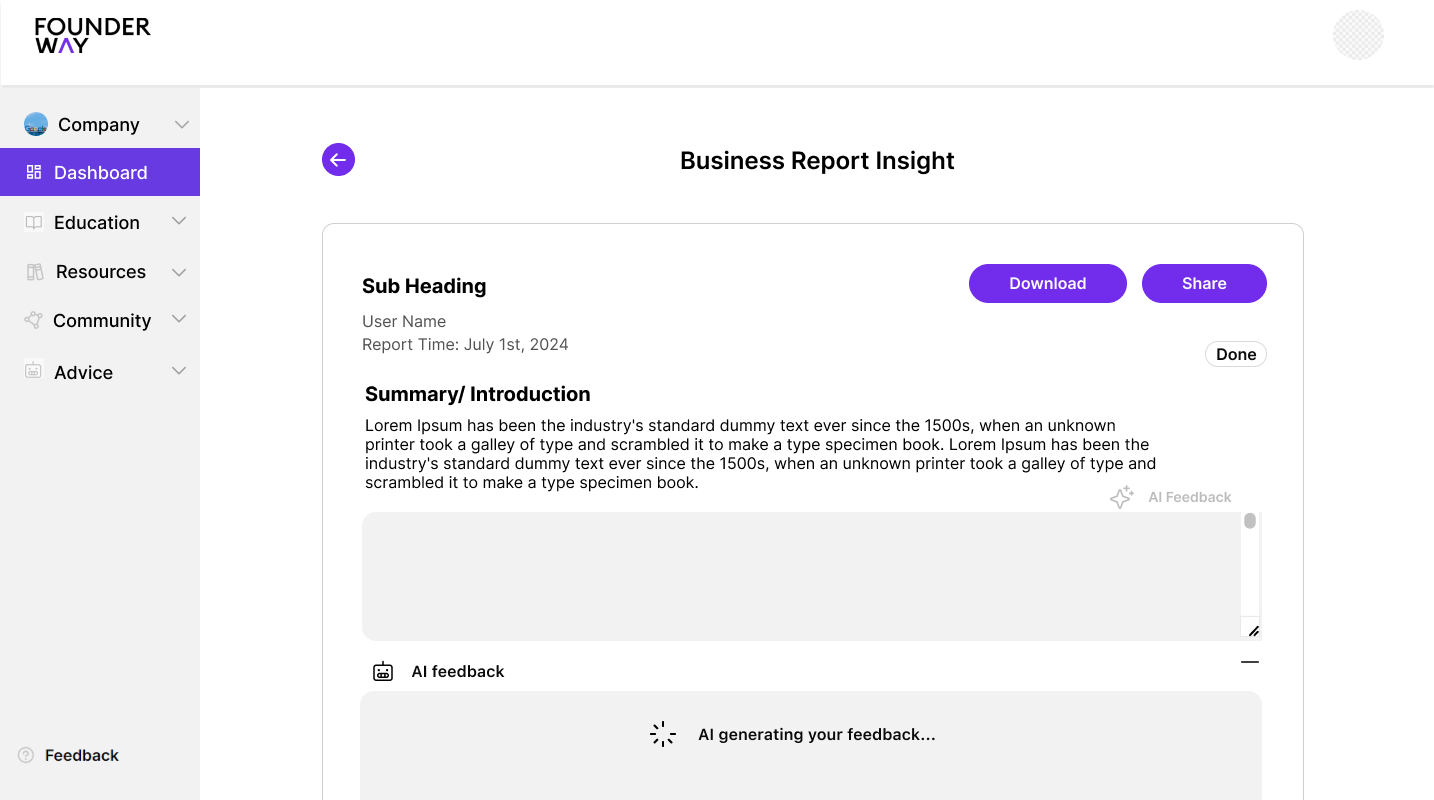This screenshot has width=1434, height=800.
Task: Click the Feedback question mark icon
Action: pyautogui.click(x=26, y=755)
